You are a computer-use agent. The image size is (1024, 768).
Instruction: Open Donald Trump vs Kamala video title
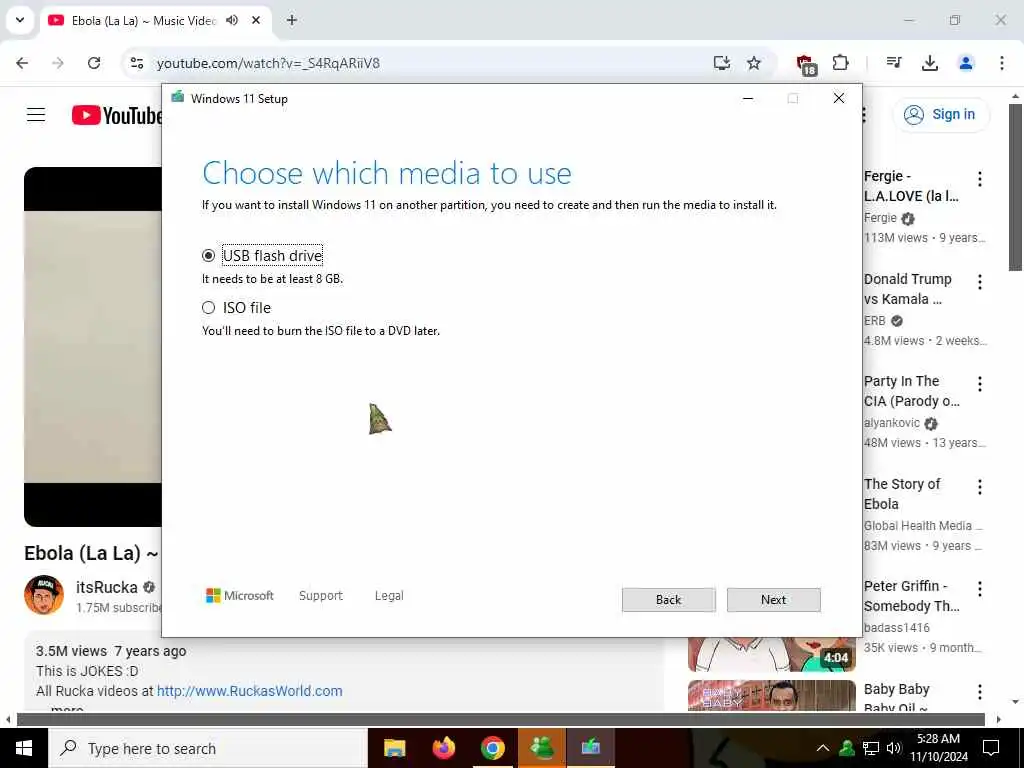[x=908, y=289]
